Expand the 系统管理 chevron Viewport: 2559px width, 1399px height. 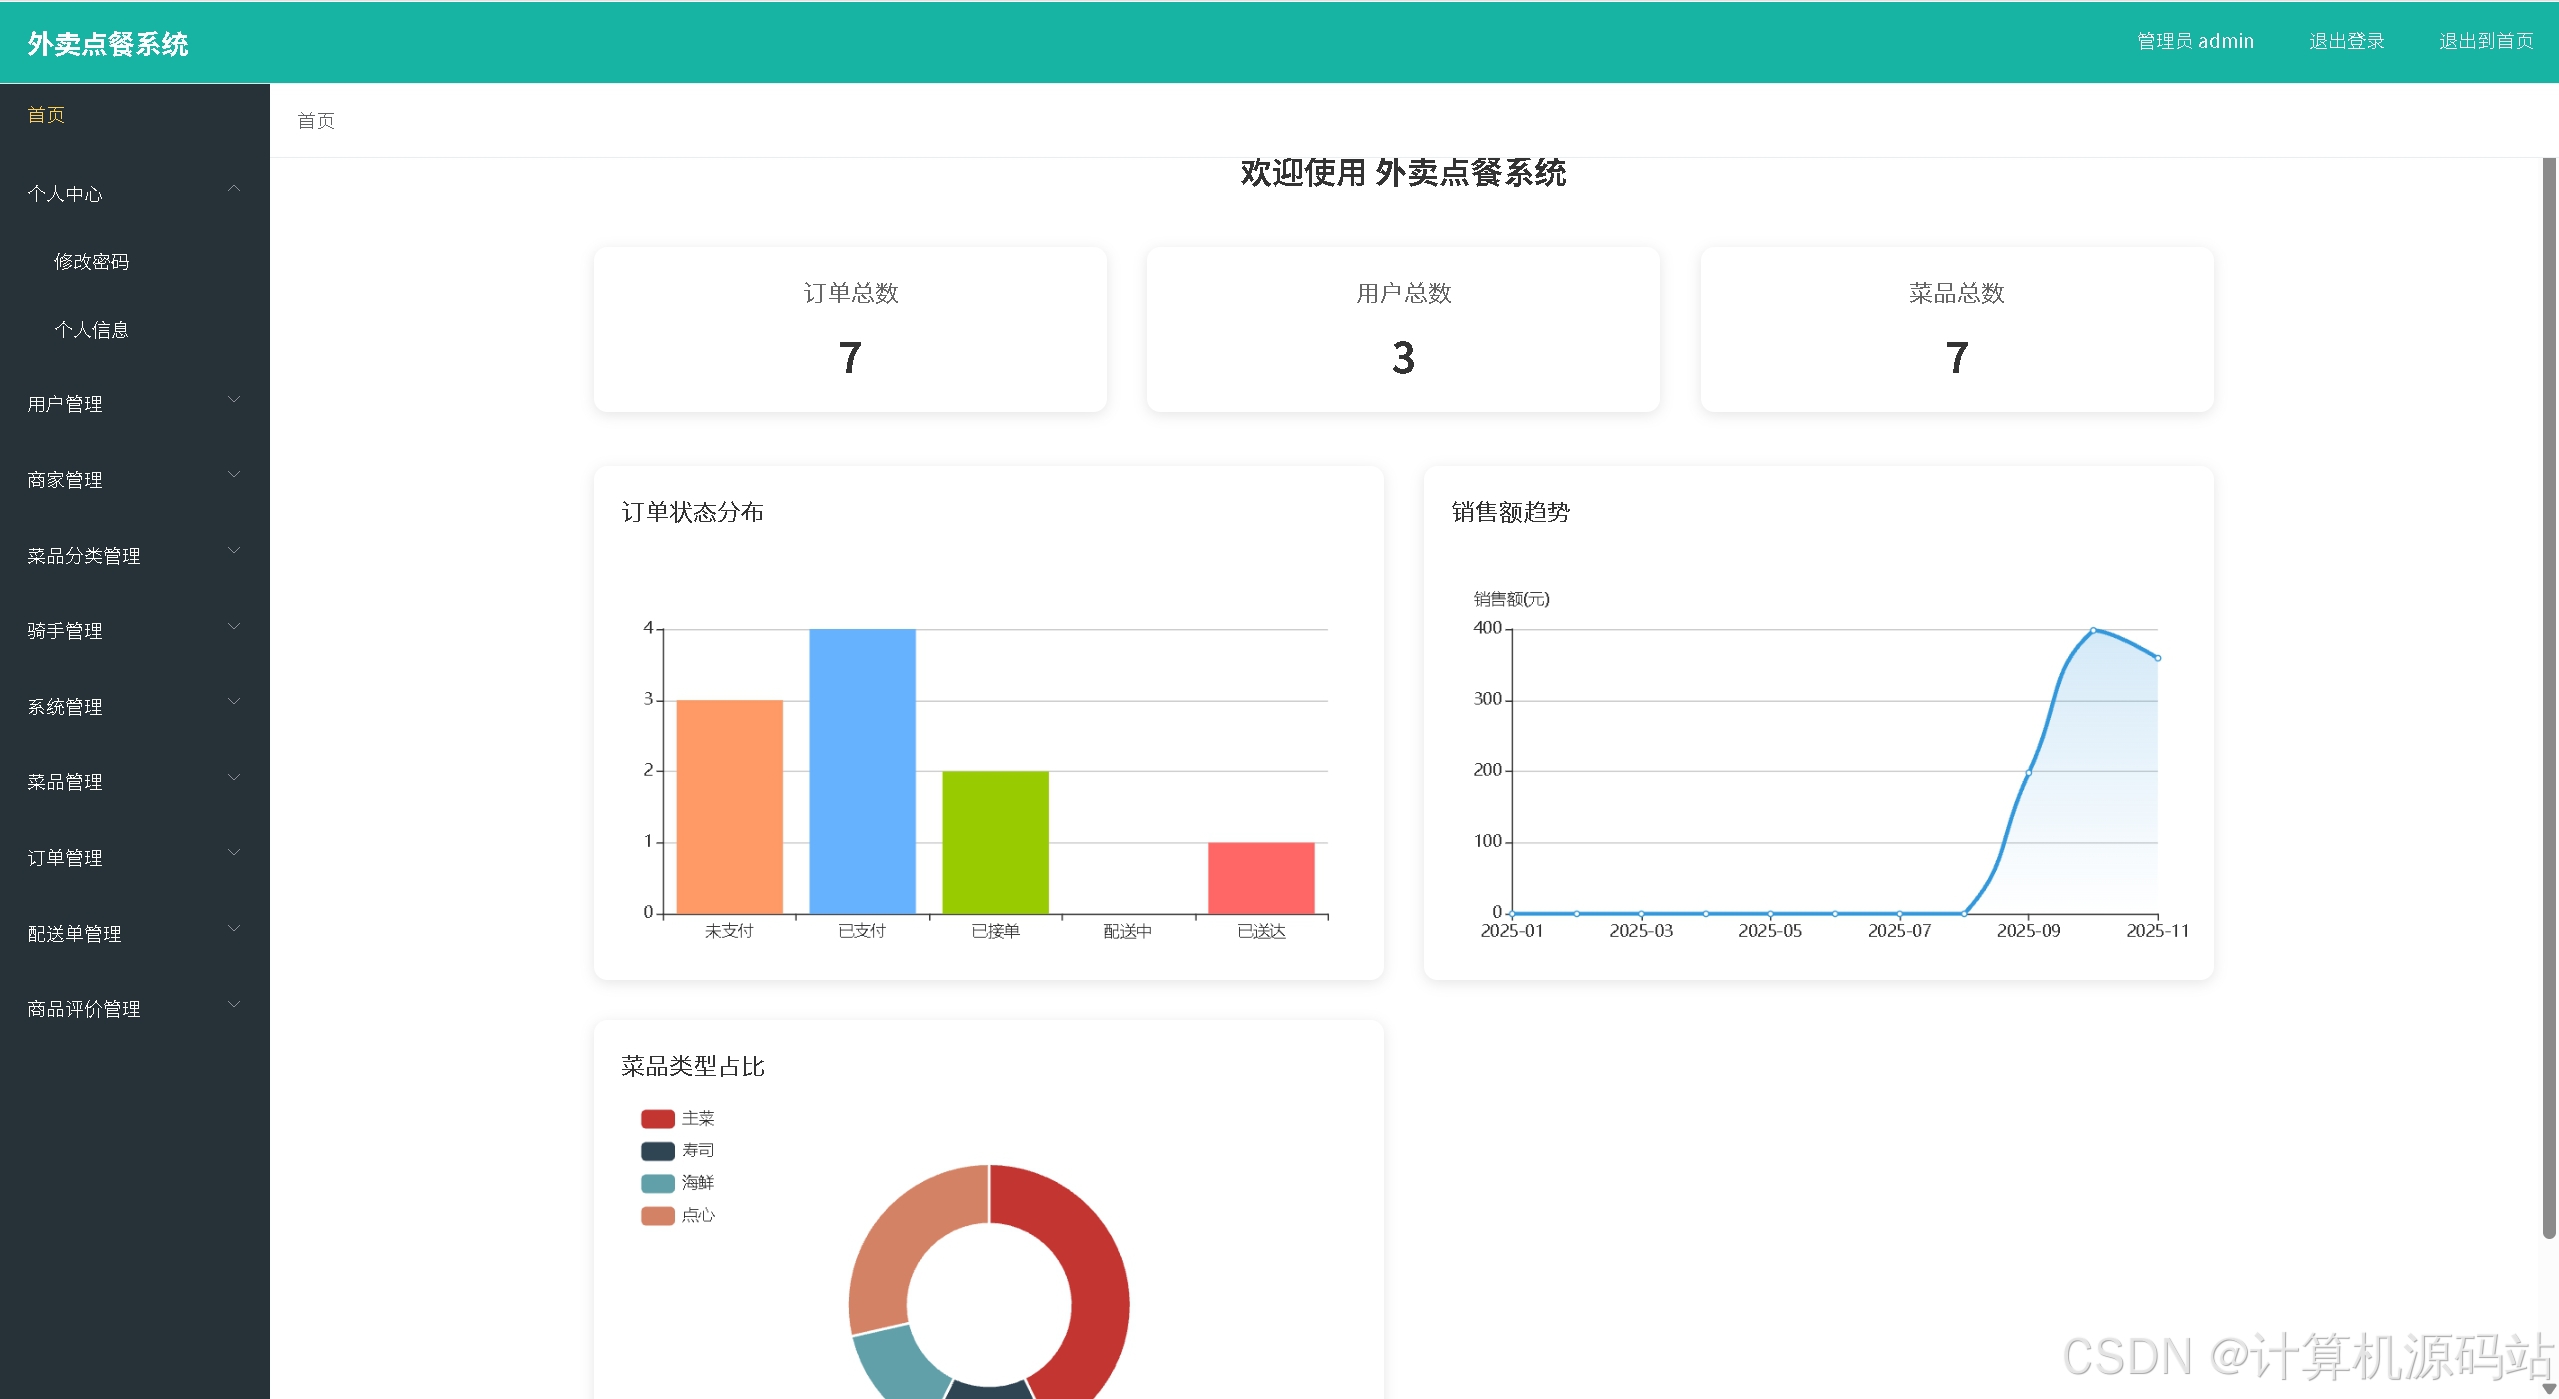tap(234, 701)
